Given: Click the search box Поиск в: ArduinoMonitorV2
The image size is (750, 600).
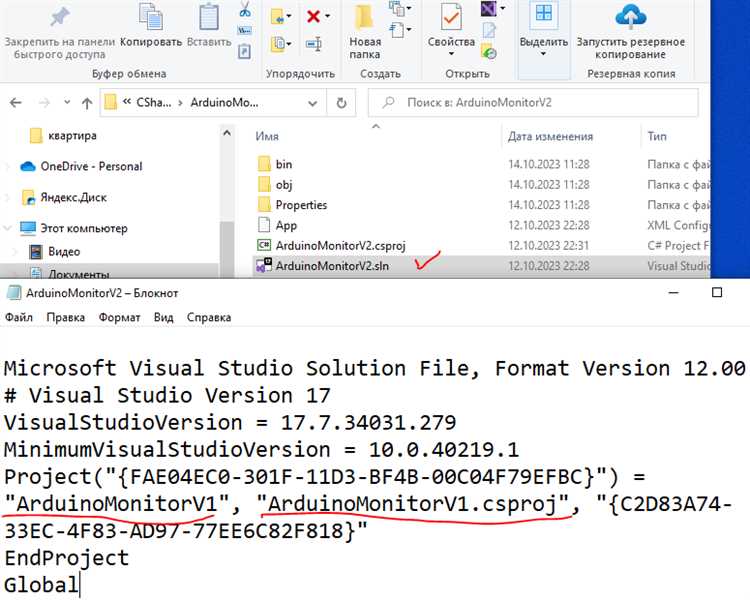Looking at the screenshot, I should pyautogui.click(x=533, y=102).
